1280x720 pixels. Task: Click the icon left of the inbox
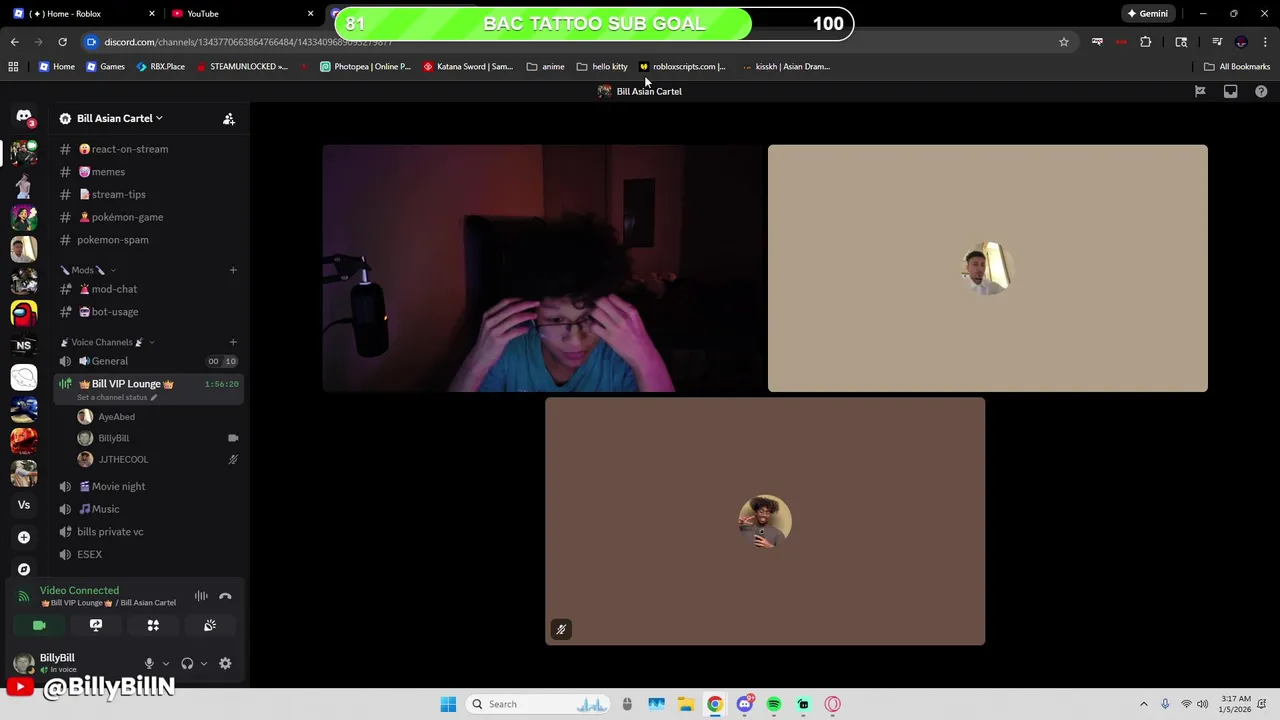pos(1200,91)
